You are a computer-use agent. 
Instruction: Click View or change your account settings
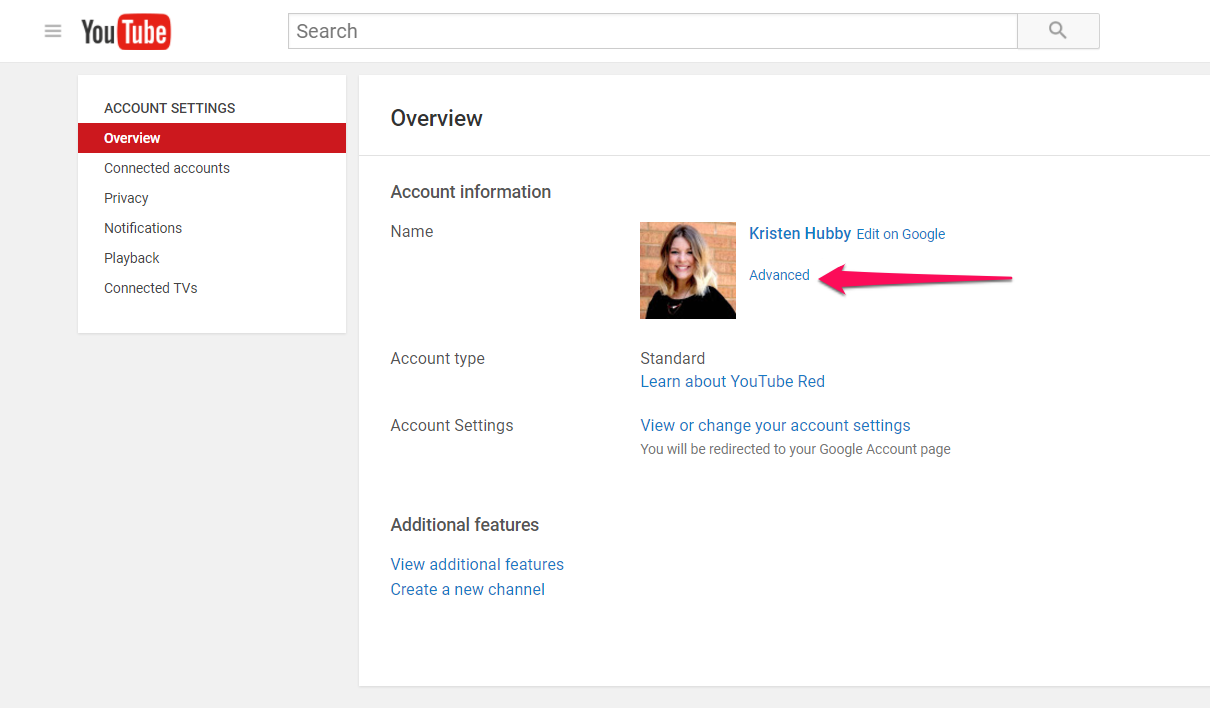pos(776,425)
